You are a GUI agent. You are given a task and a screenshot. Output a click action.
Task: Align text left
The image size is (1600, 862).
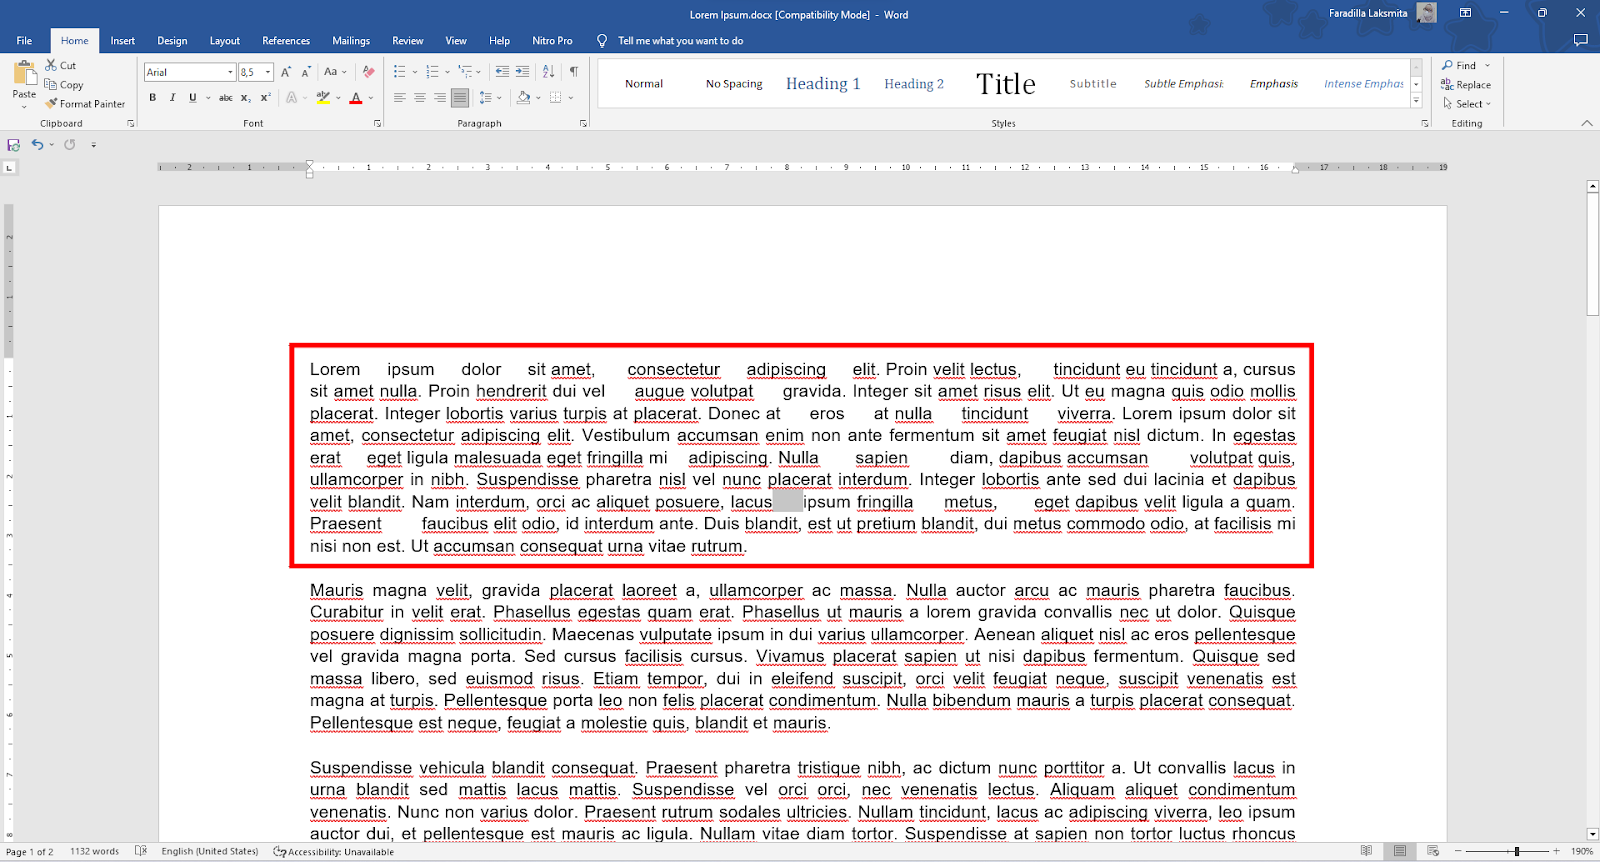pyautogui.click(x=400, y=98)
